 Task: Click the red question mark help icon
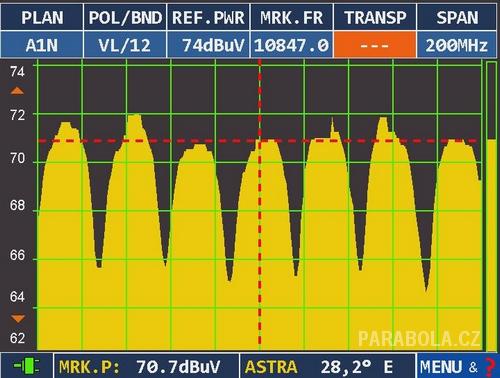(x=490, y=367)
